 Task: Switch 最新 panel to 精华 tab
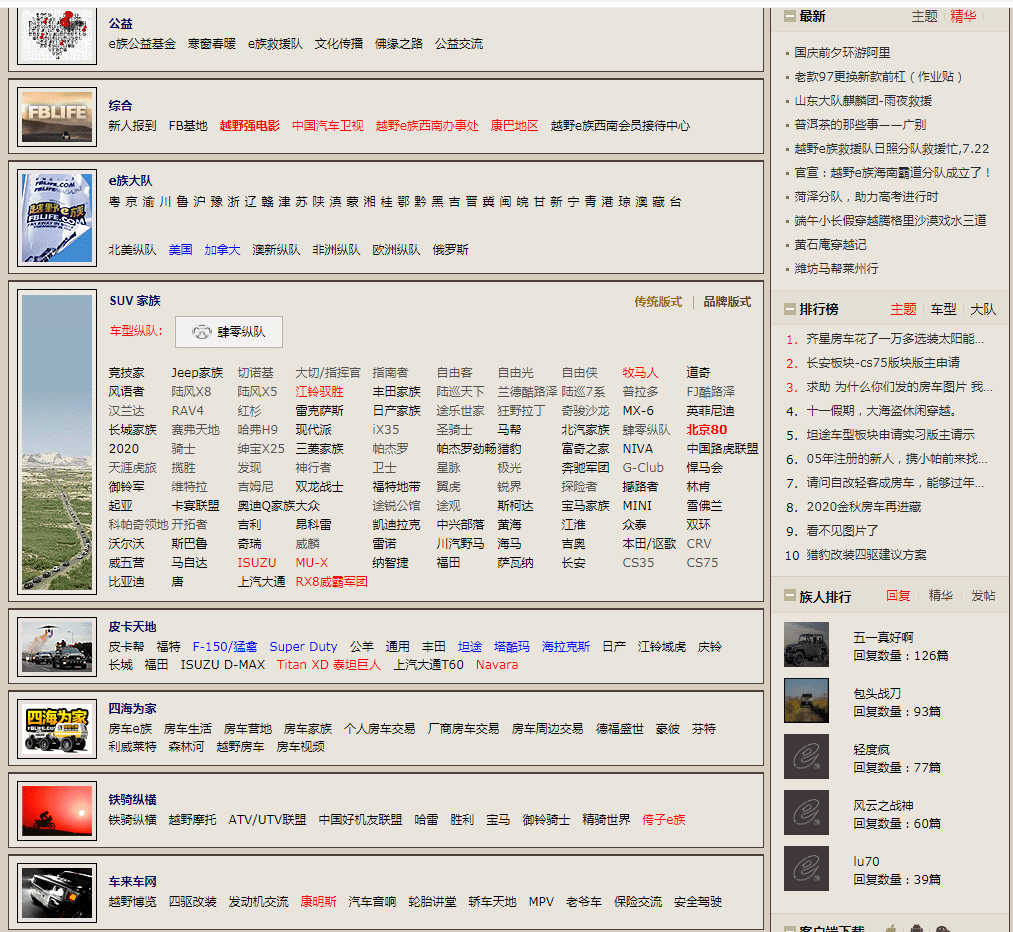point(963,17)
